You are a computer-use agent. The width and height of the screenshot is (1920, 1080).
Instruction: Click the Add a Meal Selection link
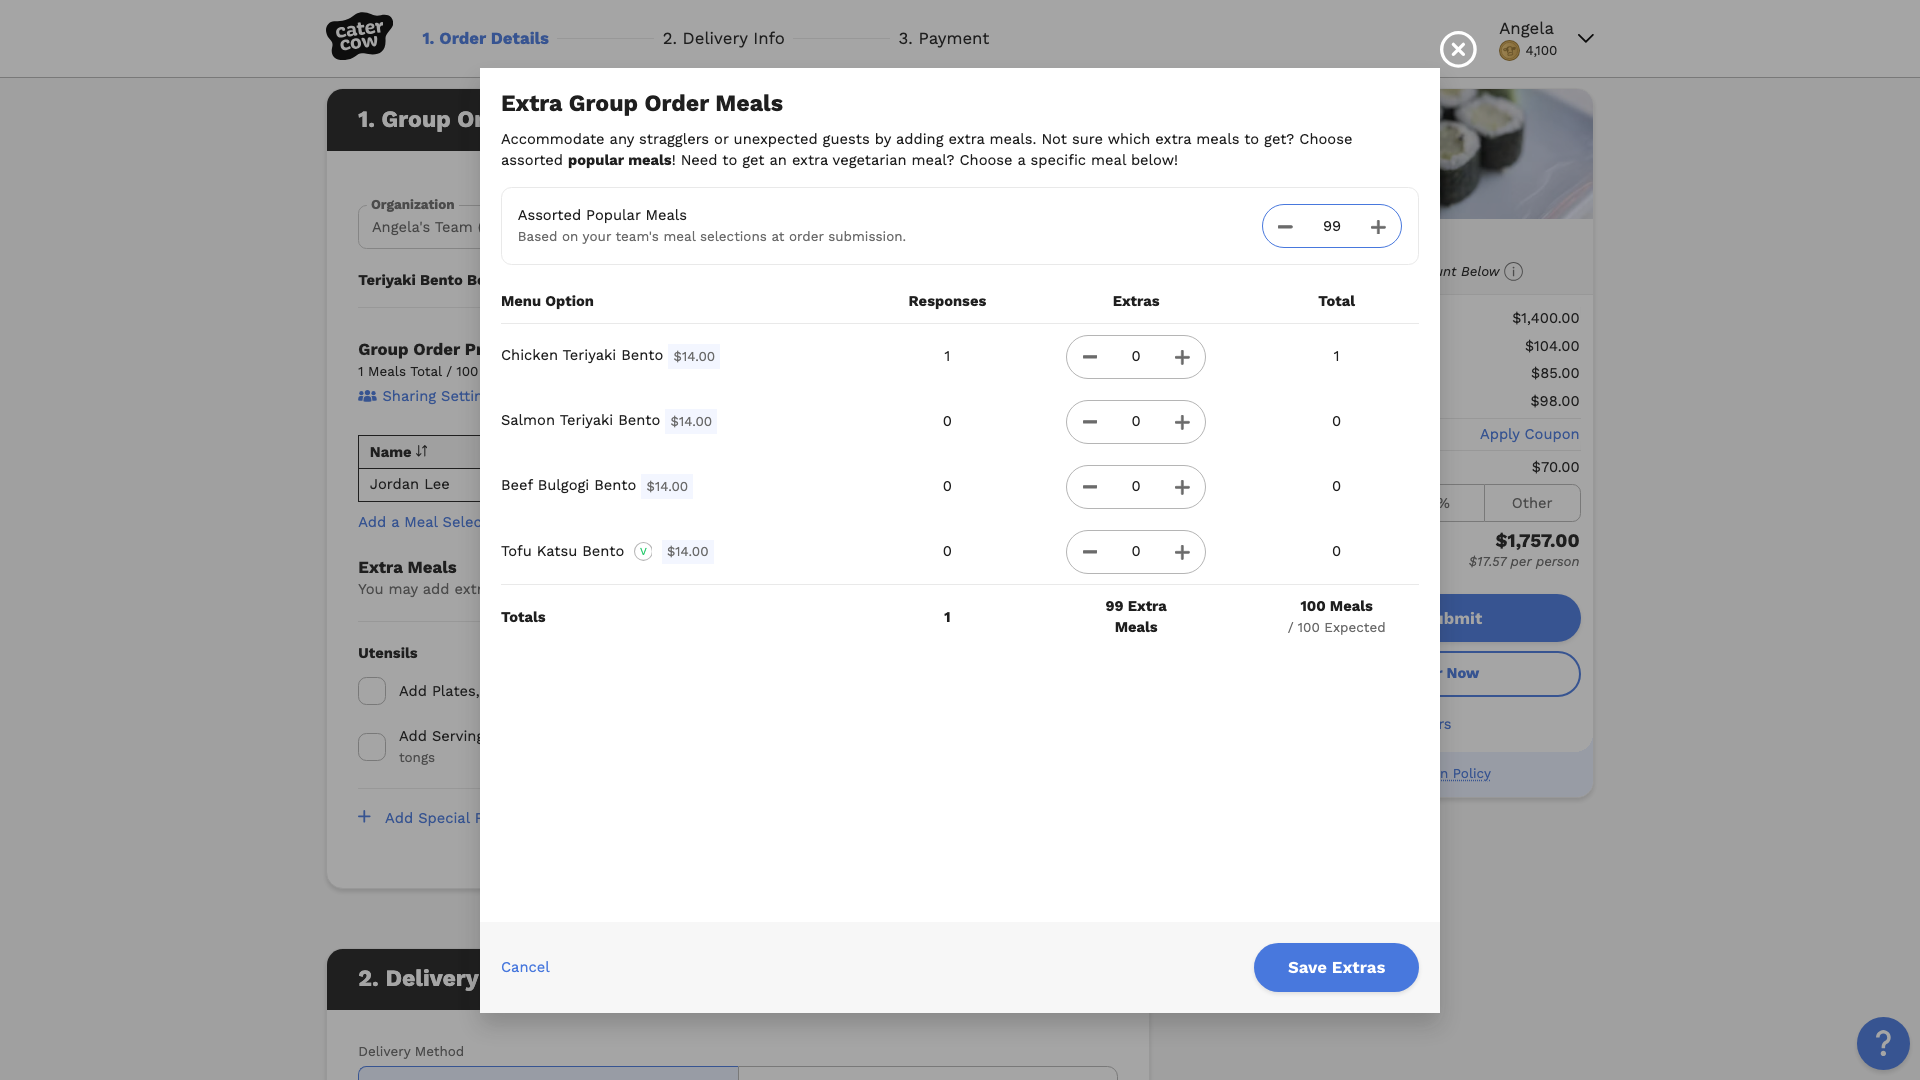tap(419, 522)
